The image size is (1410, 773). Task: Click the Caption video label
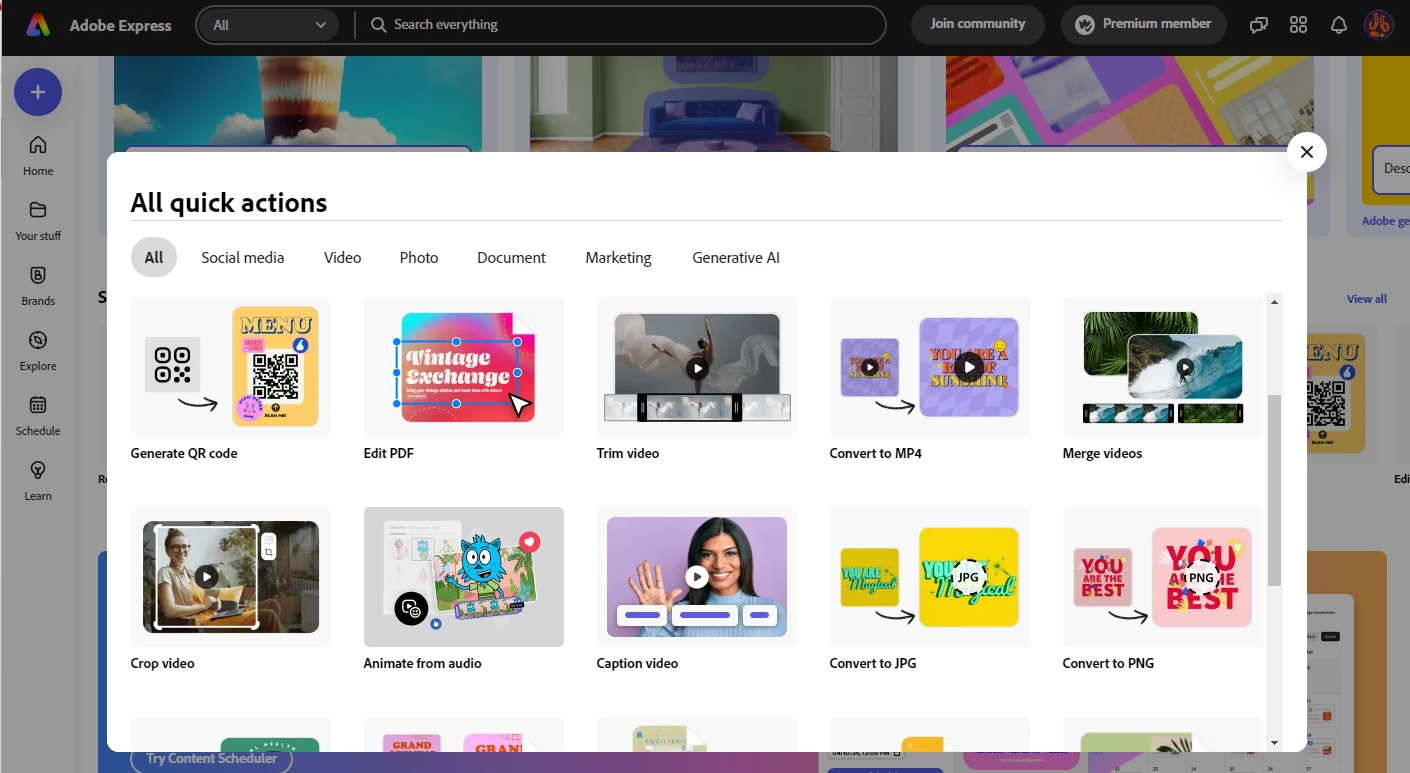pos(638,663)
